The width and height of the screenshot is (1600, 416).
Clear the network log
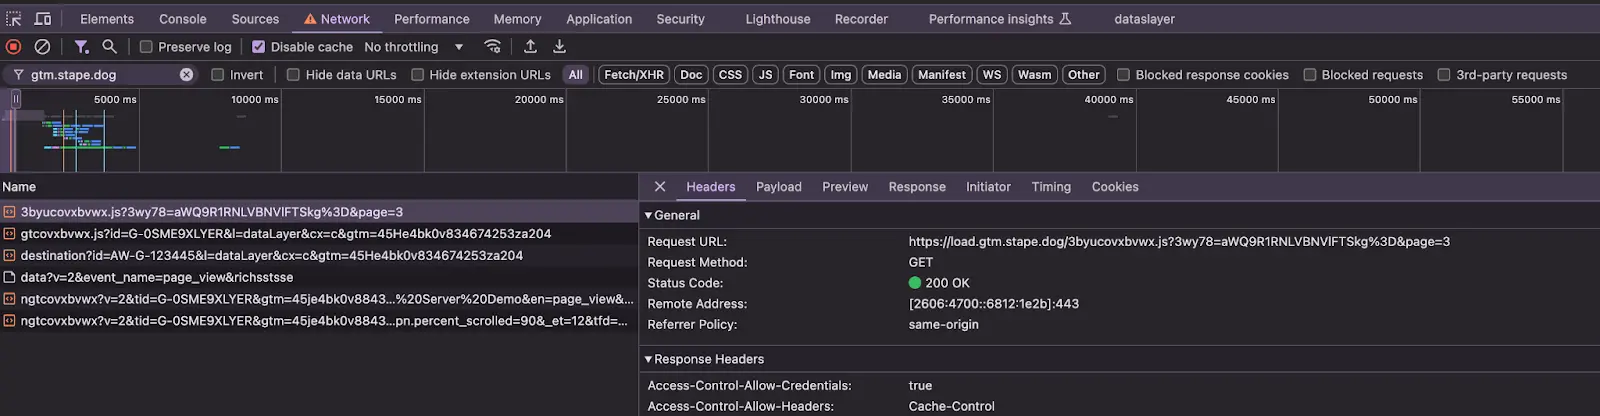point(42,47)
